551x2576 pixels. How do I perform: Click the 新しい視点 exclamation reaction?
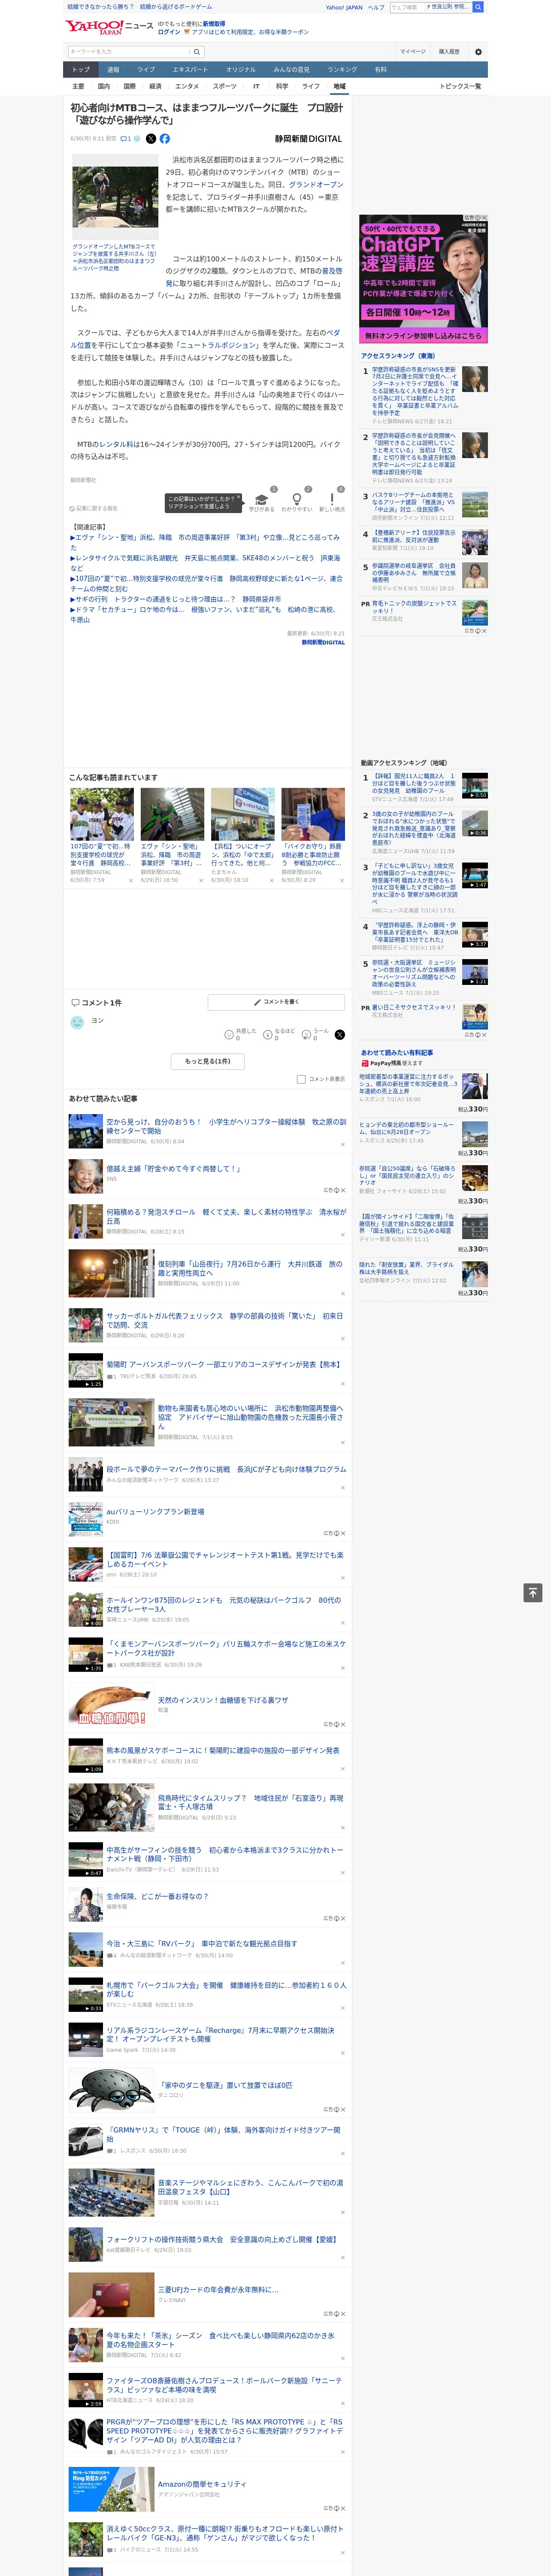[x=332, y=501]
